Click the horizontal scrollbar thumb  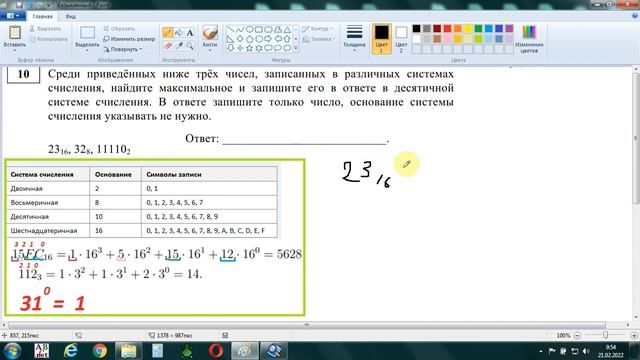tap(307, 325)
